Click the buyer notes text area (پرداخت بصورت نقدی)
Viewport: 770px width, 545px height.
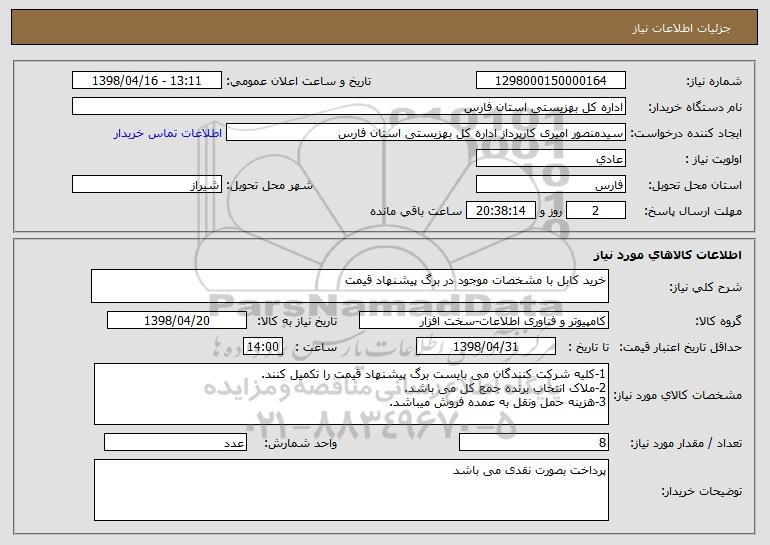(x=351, y=490)
